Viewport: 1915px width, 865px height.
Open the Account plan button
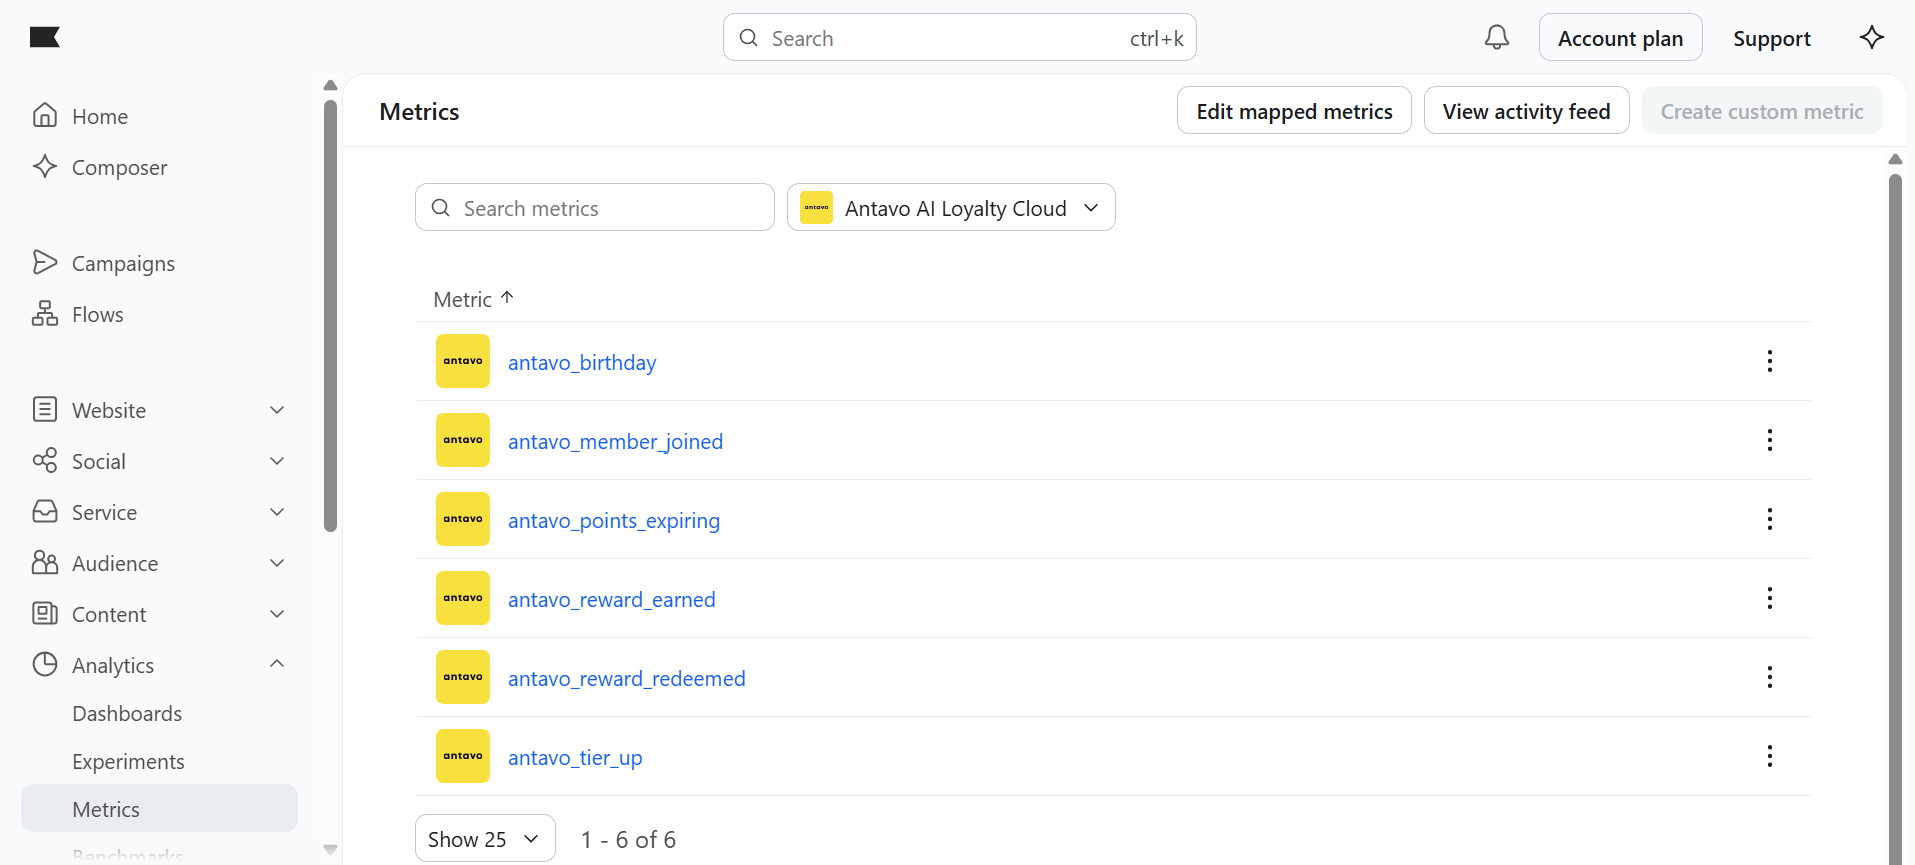click(x=1621, y=38)
